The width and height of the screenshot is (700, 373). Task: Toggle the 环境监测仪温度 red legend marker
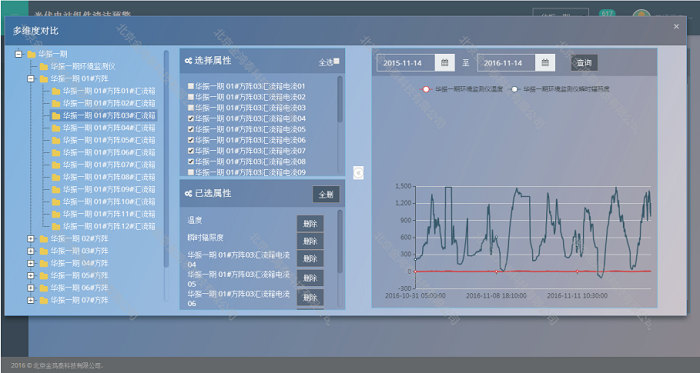tap(426, 89)
